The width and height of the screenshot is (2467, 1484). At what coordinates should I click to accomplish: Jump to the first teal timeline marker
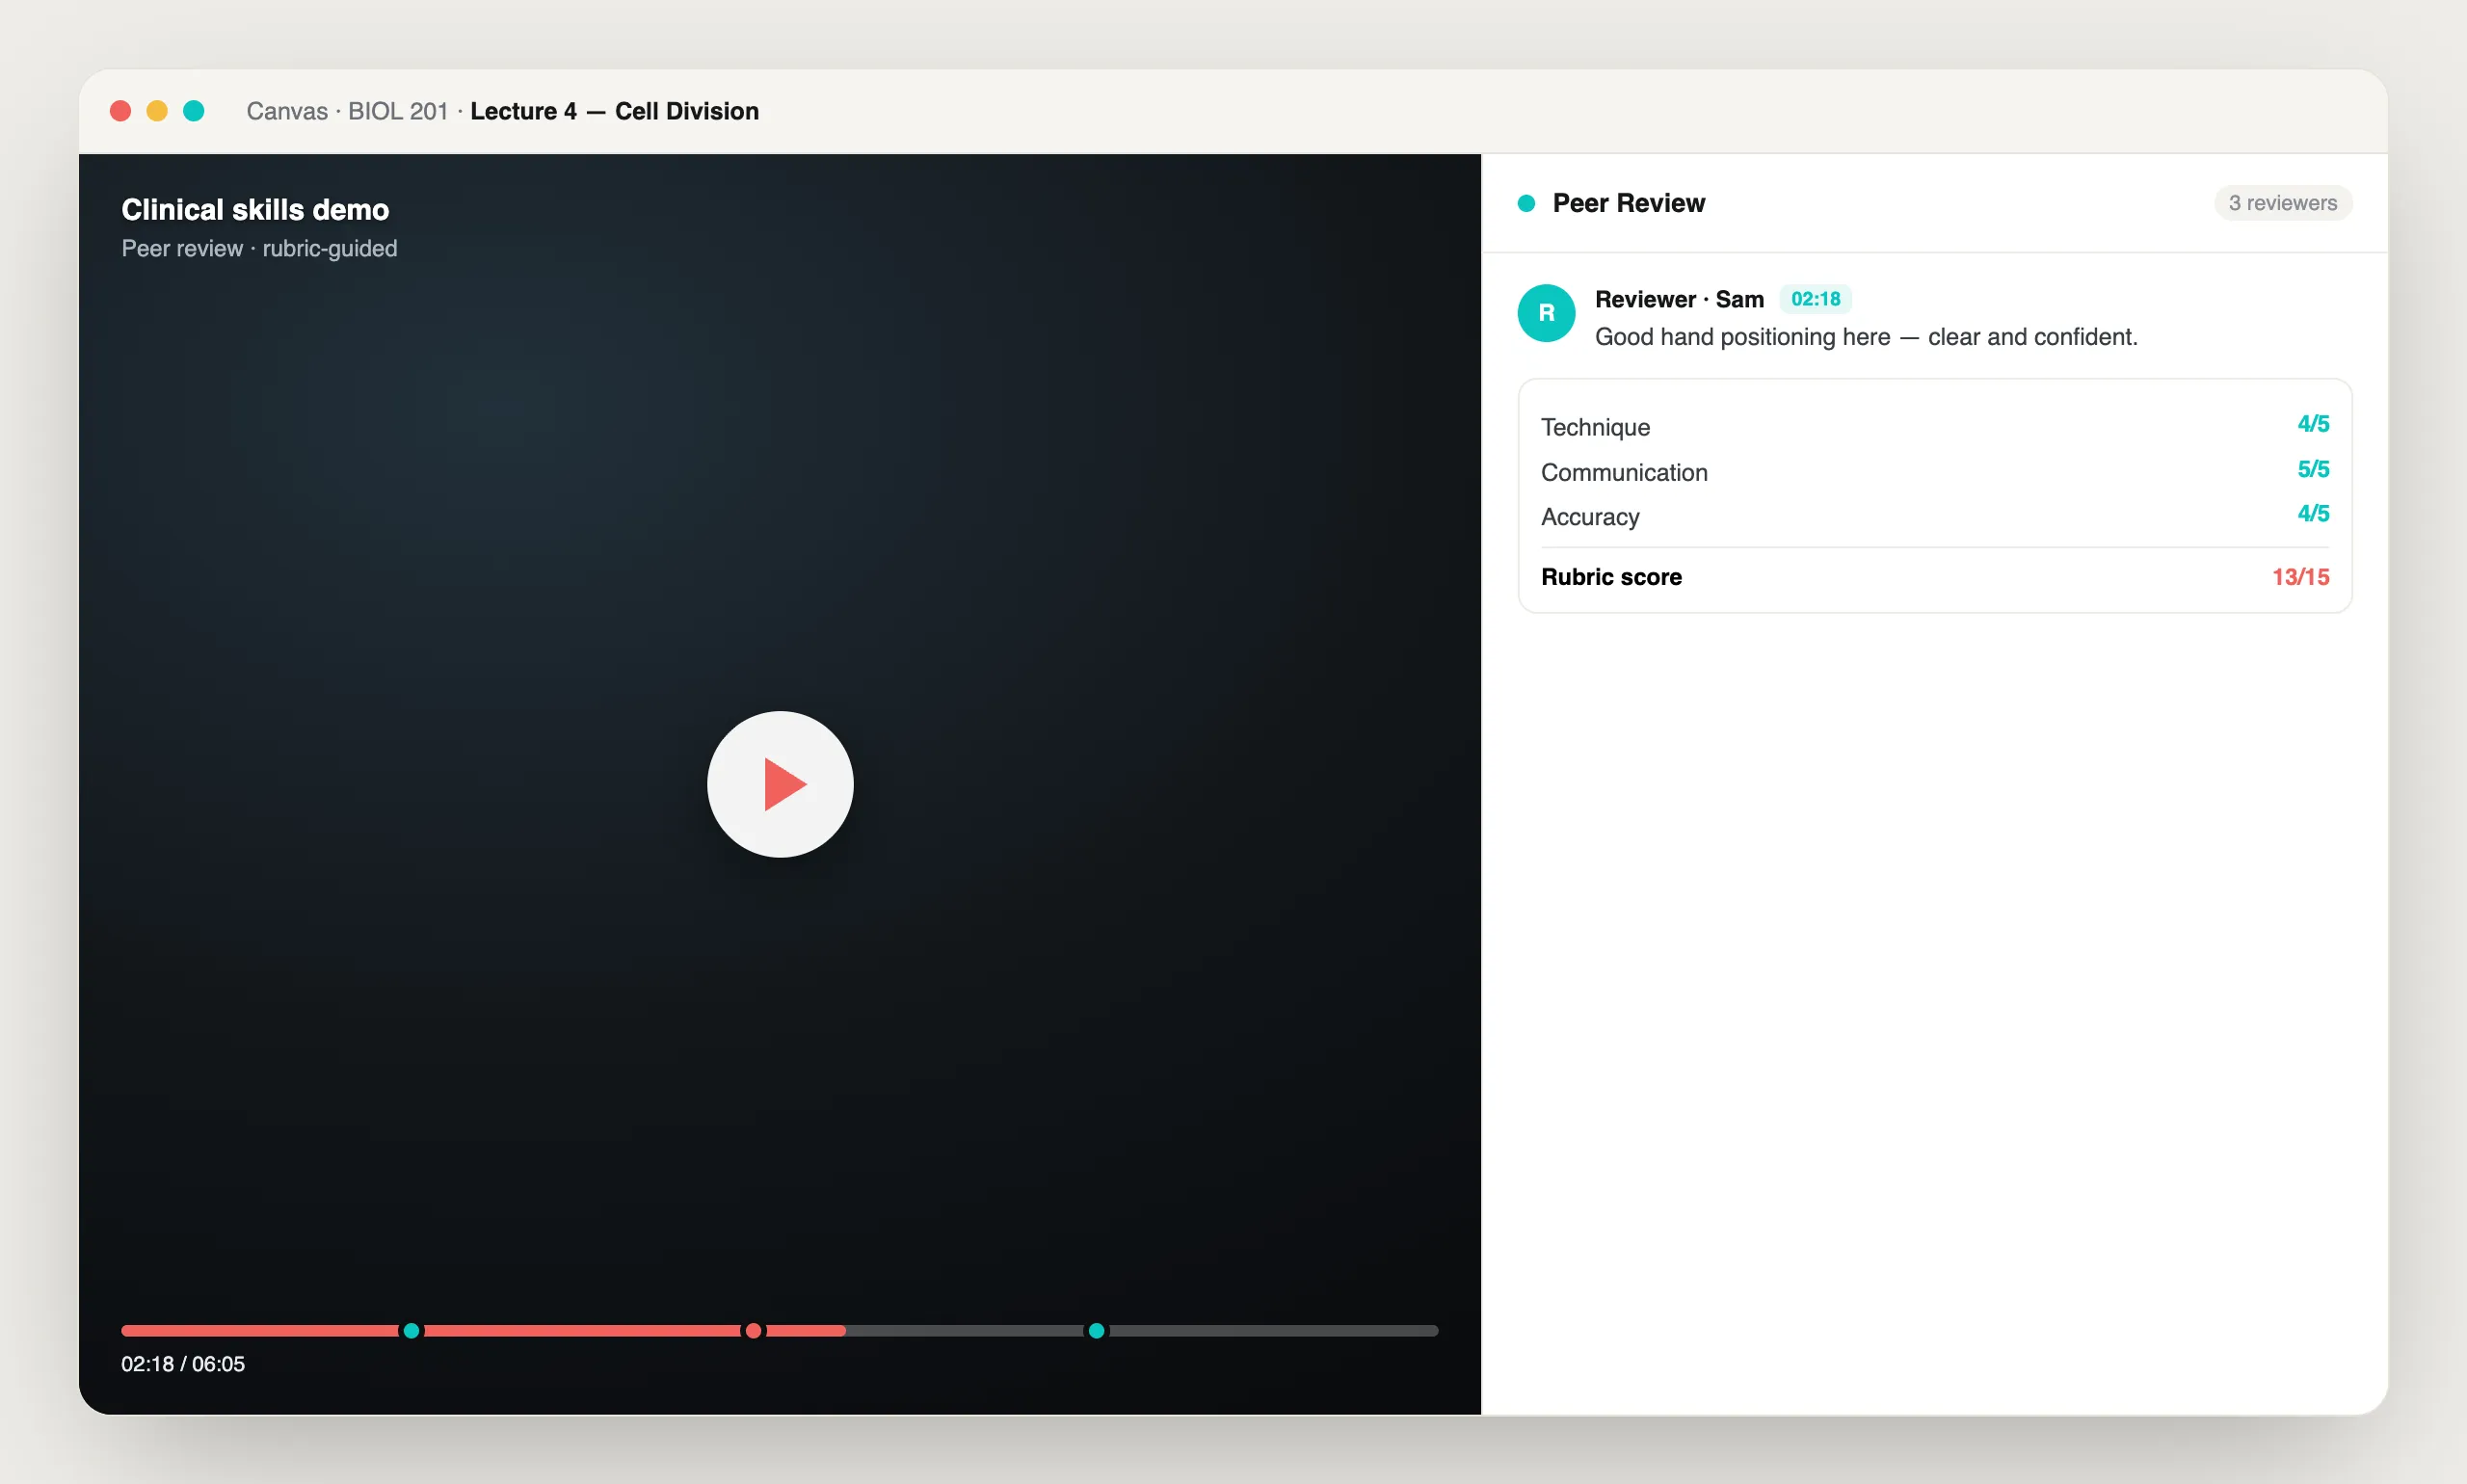coord(411,1330)
